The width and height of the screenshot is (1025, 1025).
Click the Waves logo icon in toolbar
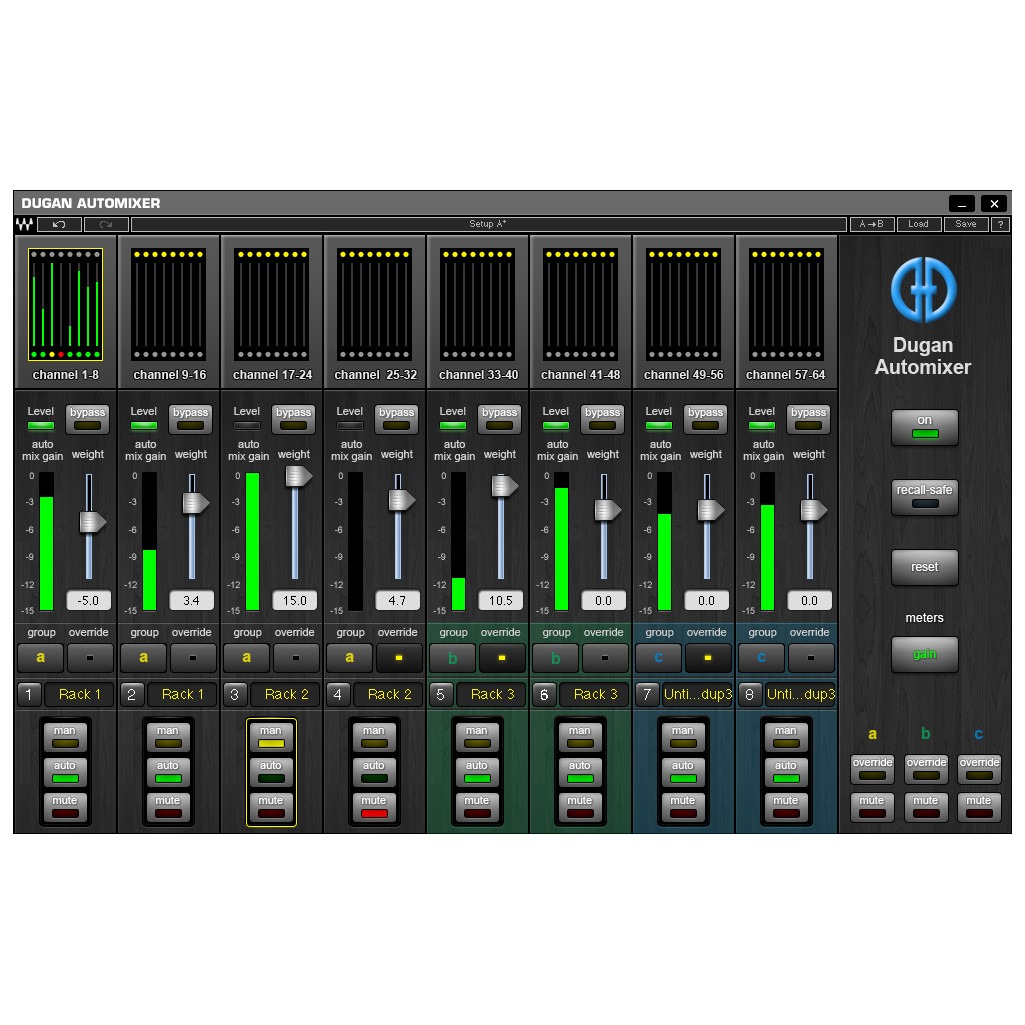(x=23, y=225)
